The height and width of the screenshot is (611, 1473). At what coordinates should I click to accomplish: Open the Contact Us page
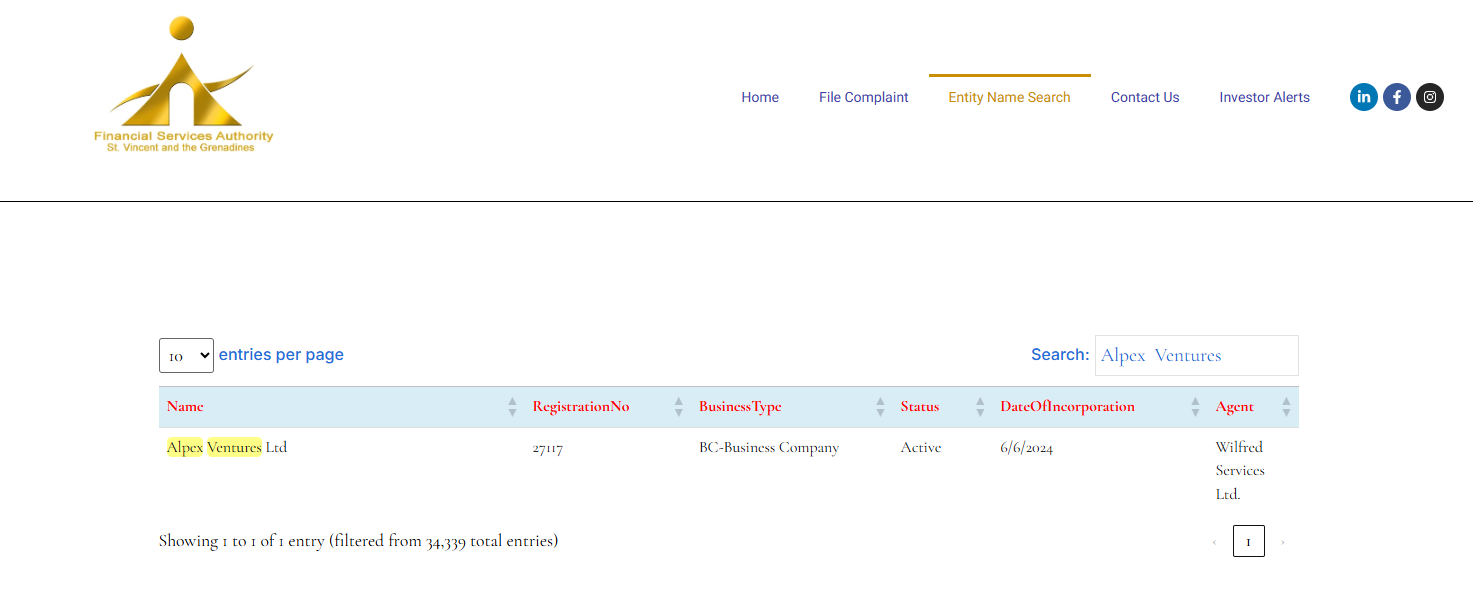tap(1145, 97)
